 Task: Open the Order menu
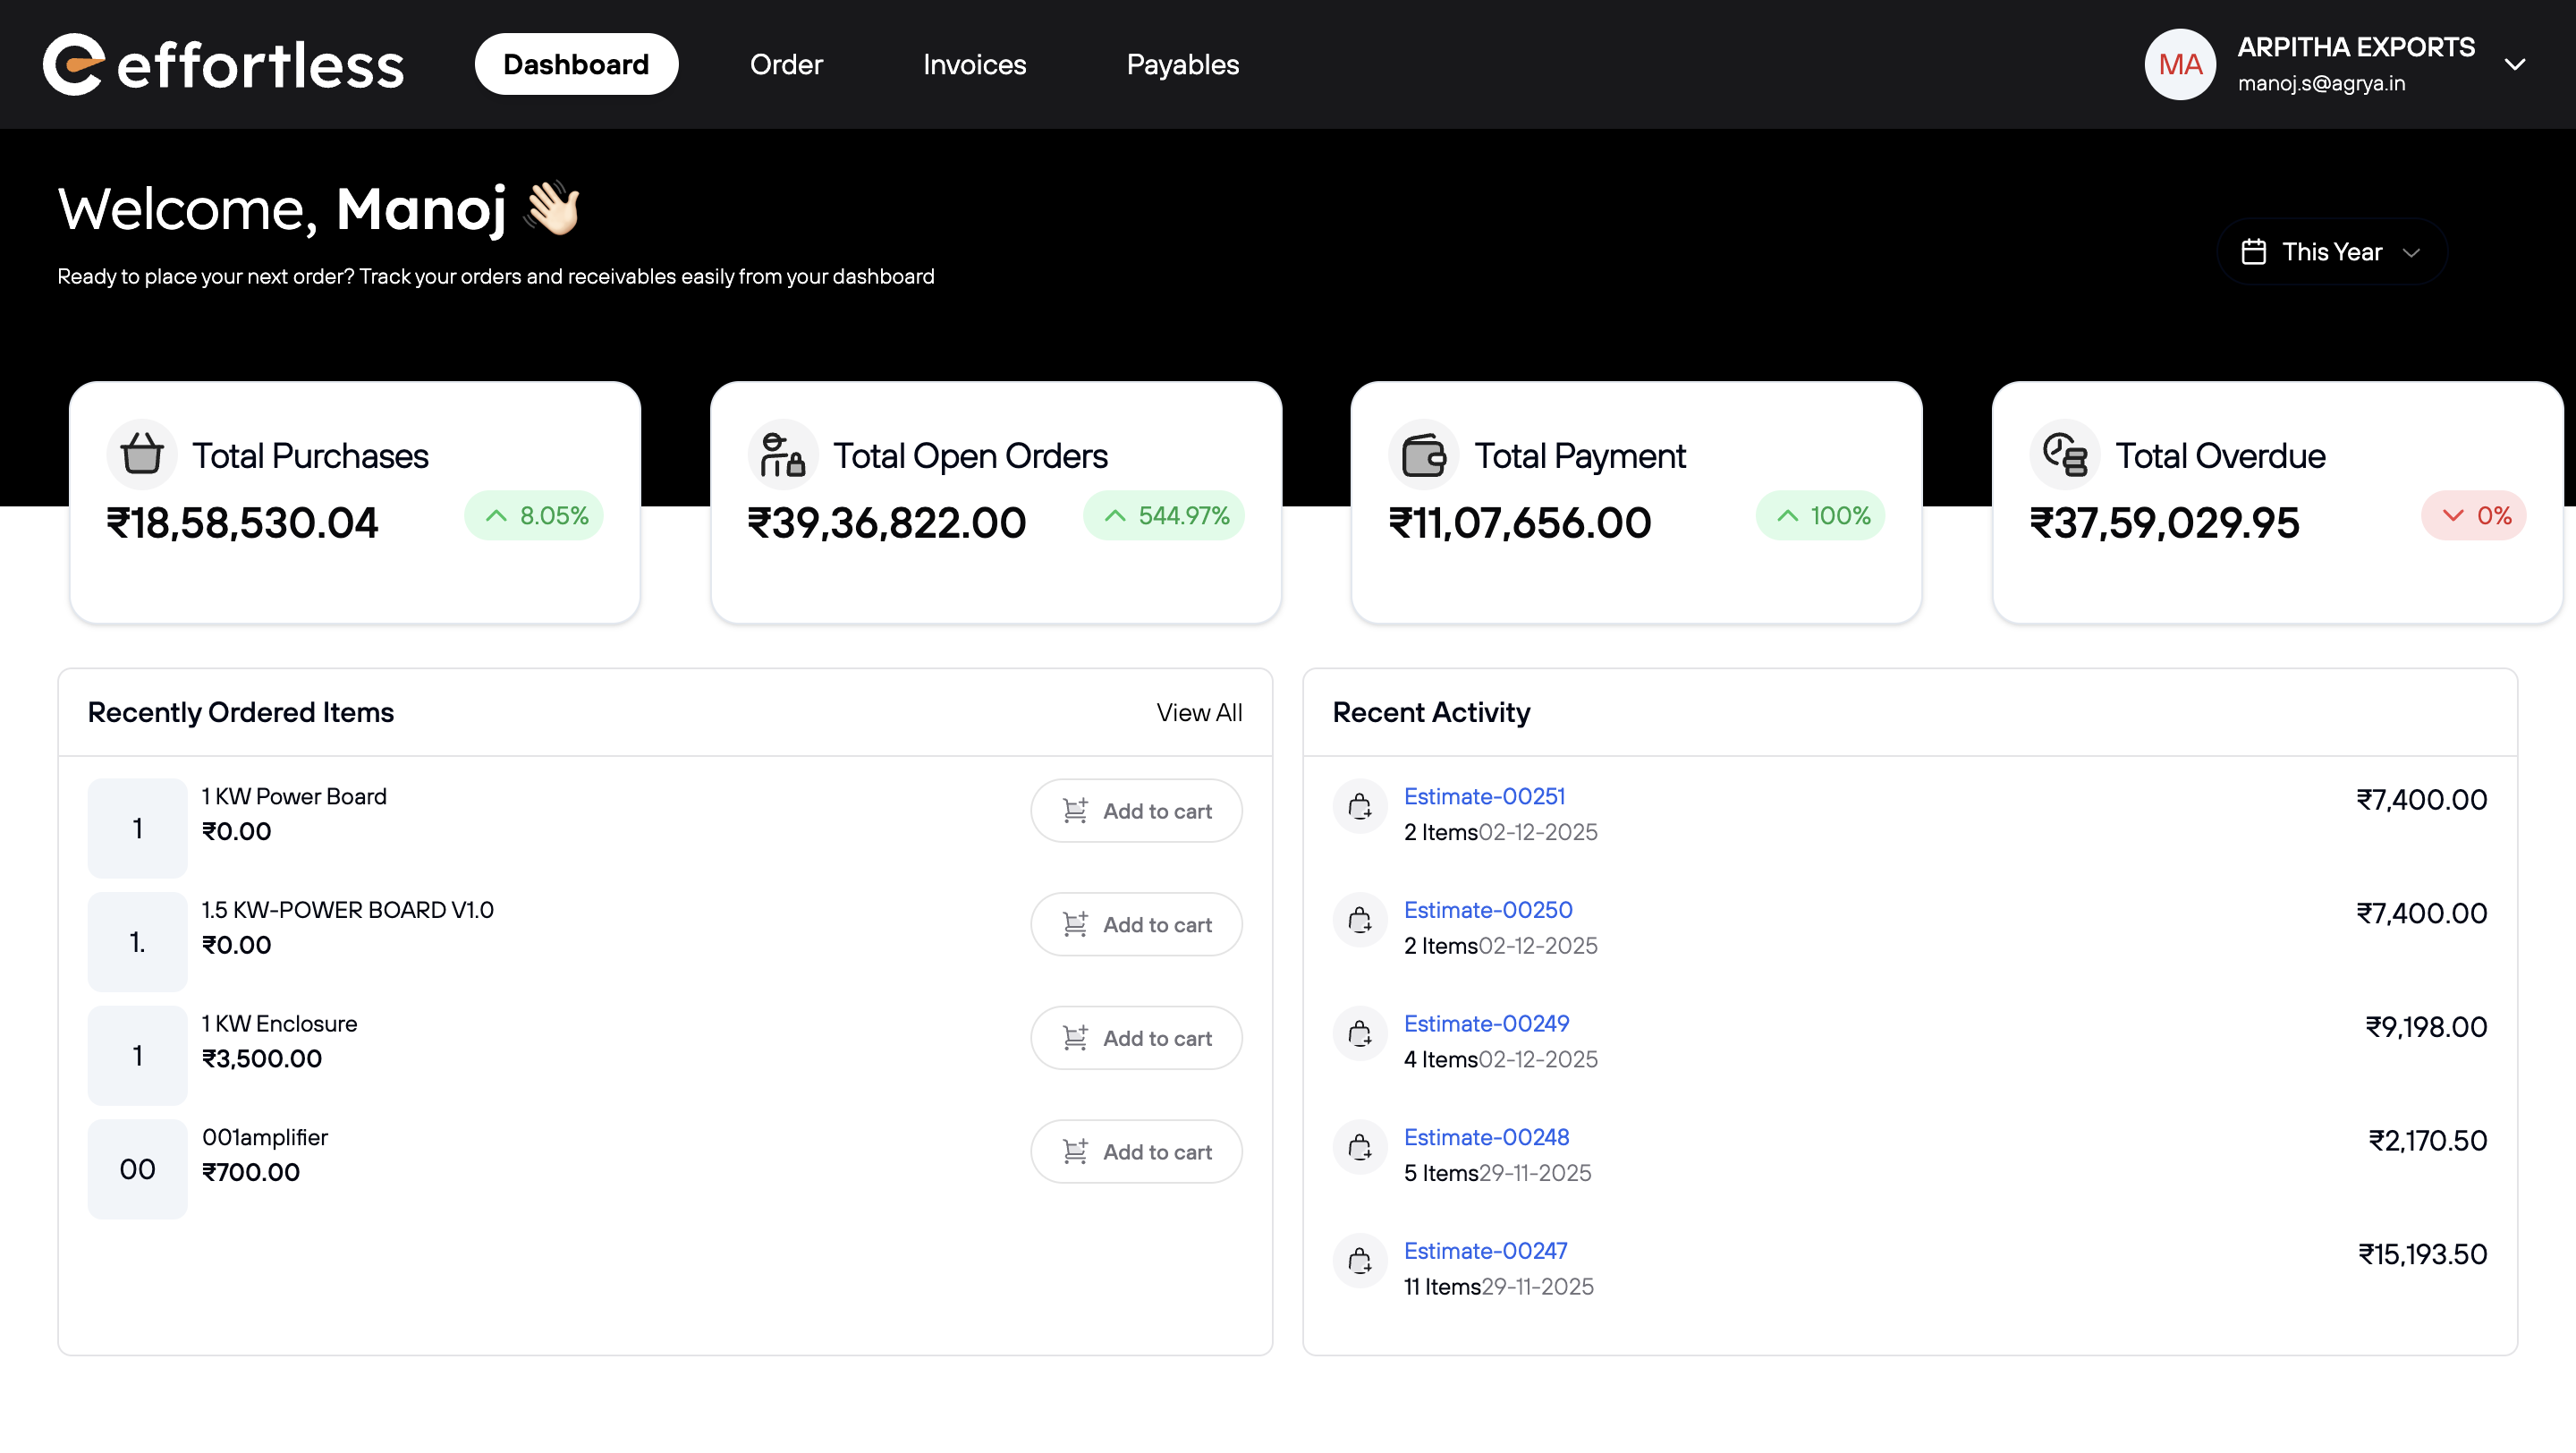(x=786, y=64)
